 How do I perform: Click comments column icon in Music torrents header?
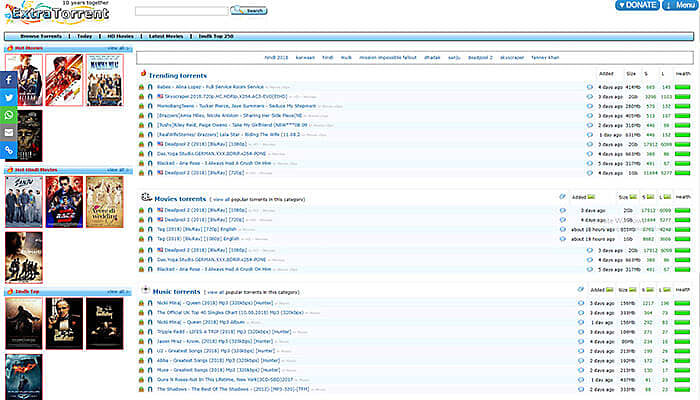point(580,289)
